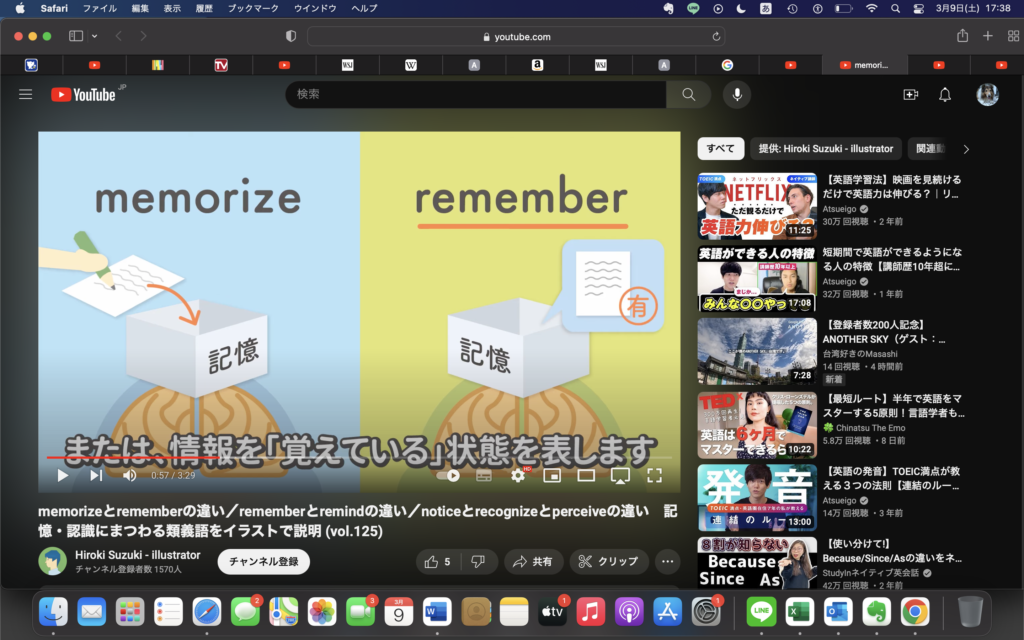The height and width of the screenshot is (640, 1024).
Task: Open the player settings gear
Action: (x=518, y=476)
